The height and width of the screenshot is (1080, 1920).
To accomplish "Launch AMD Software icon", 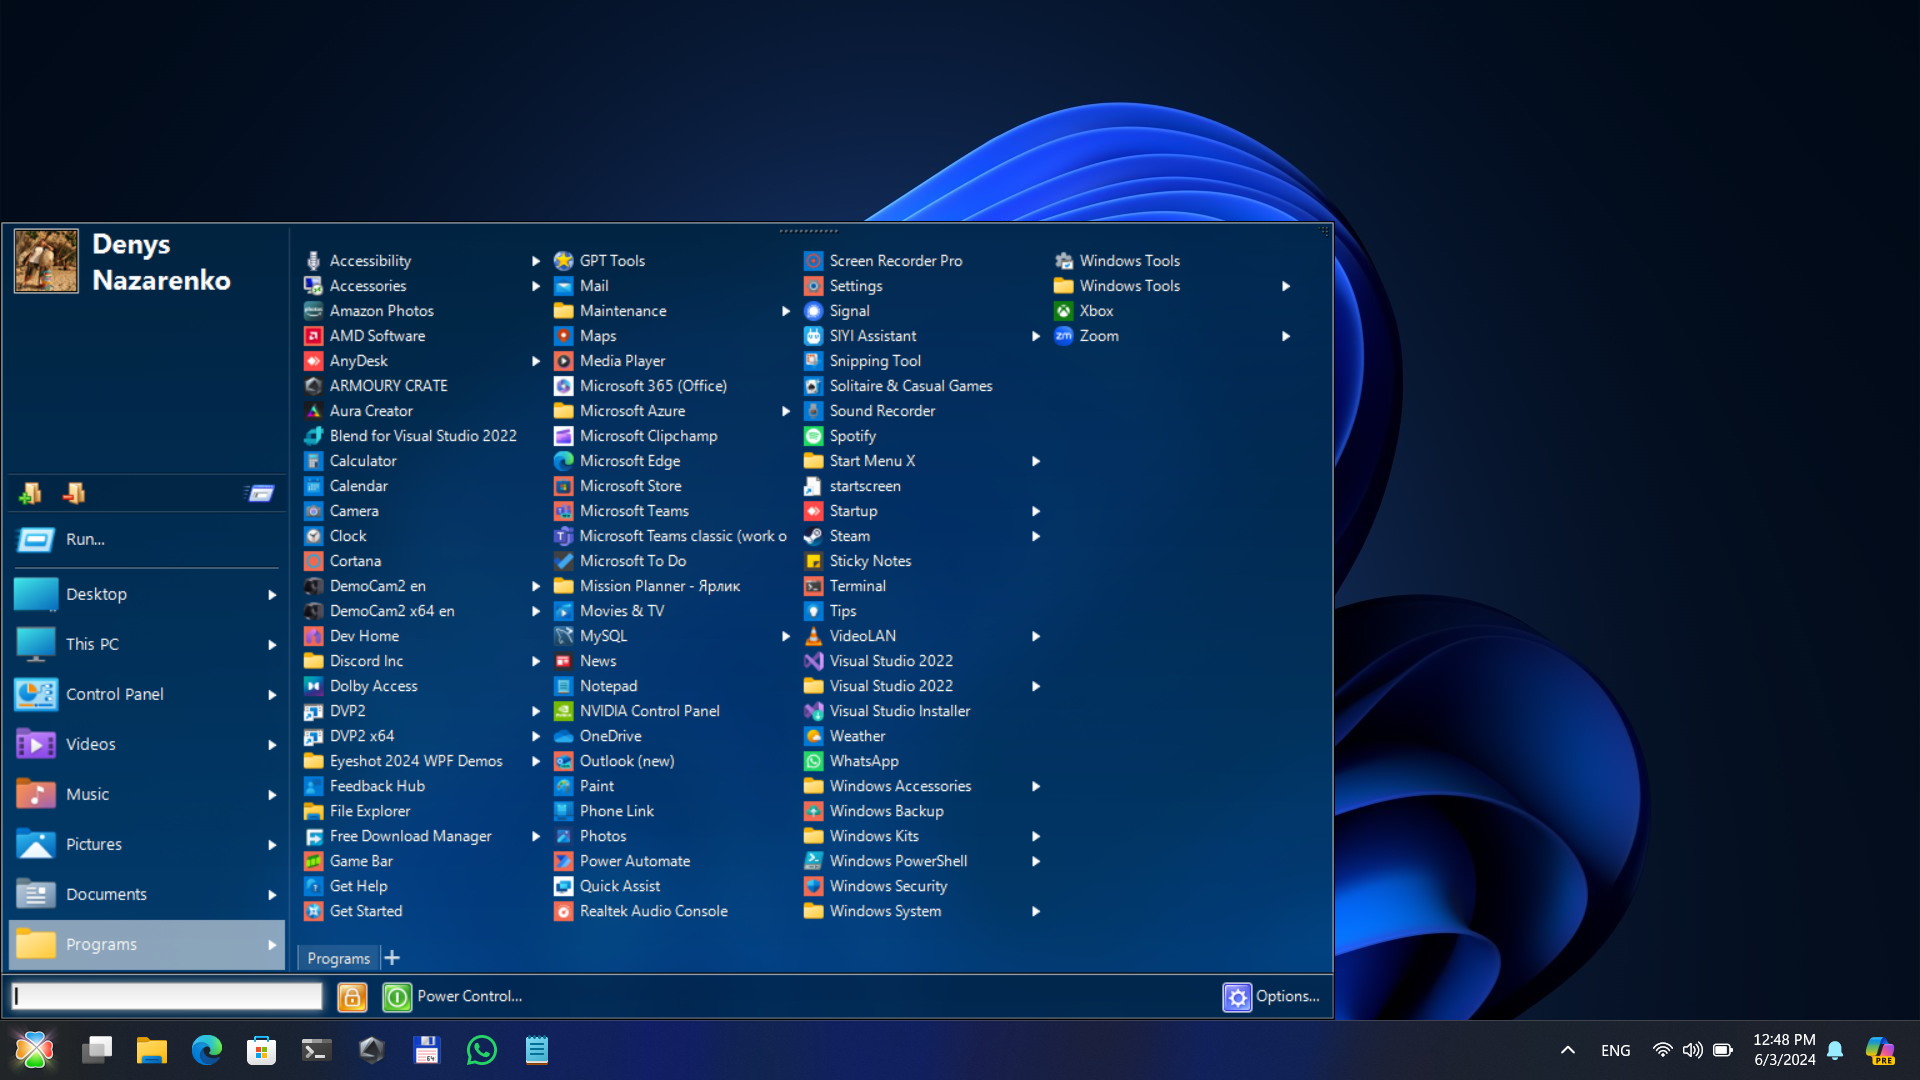I will [x=313, y=336].
